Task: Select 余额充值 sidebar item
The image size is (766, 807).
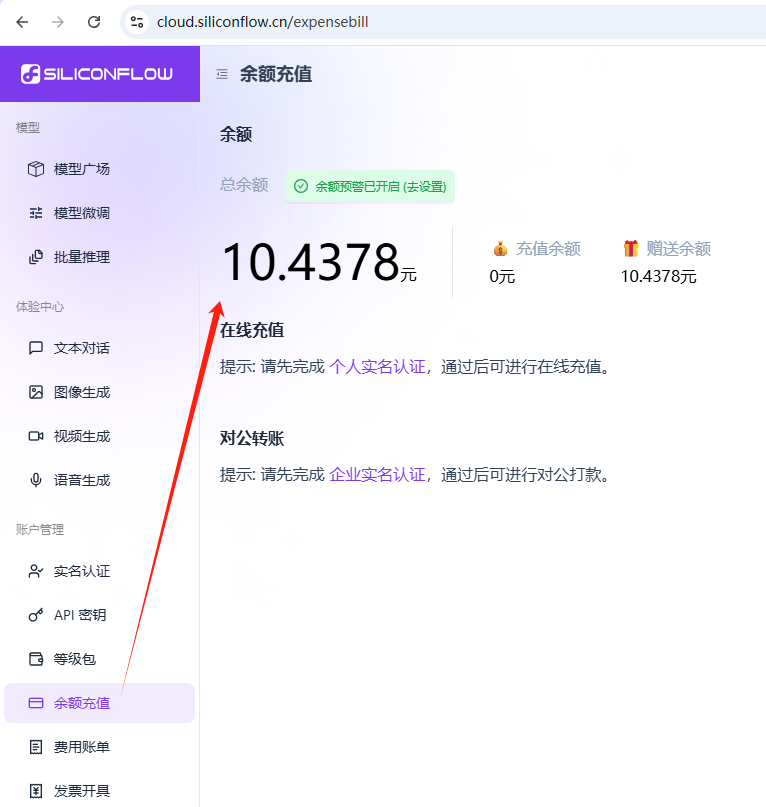Action: pyautogui.click(x=99, y=703)
